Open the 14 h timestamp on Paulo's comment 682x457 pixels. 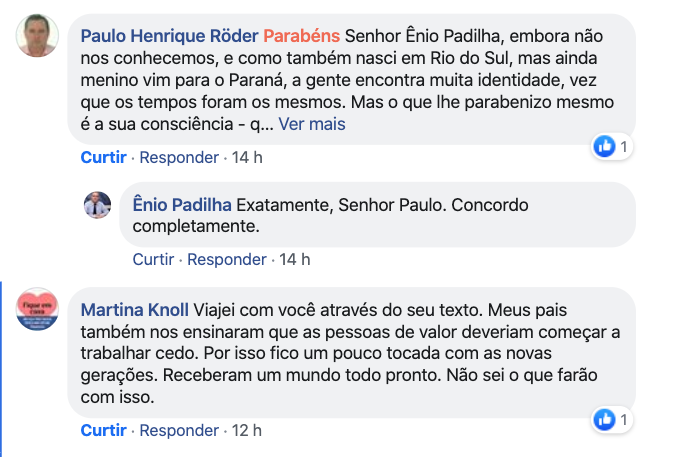point(246,157)
